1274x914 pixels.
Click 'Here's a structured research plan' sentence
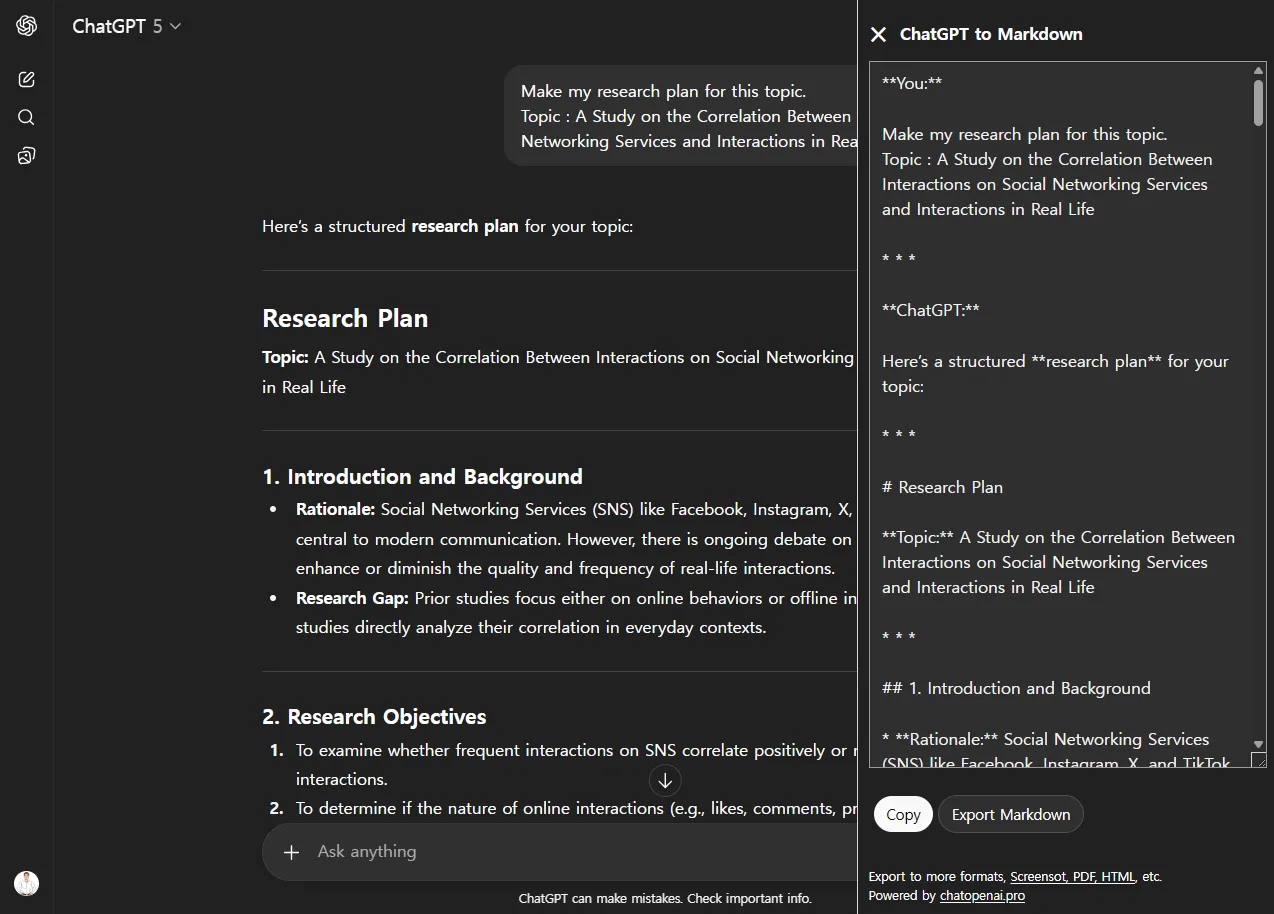pyautogui.click(x=447, y=226)
